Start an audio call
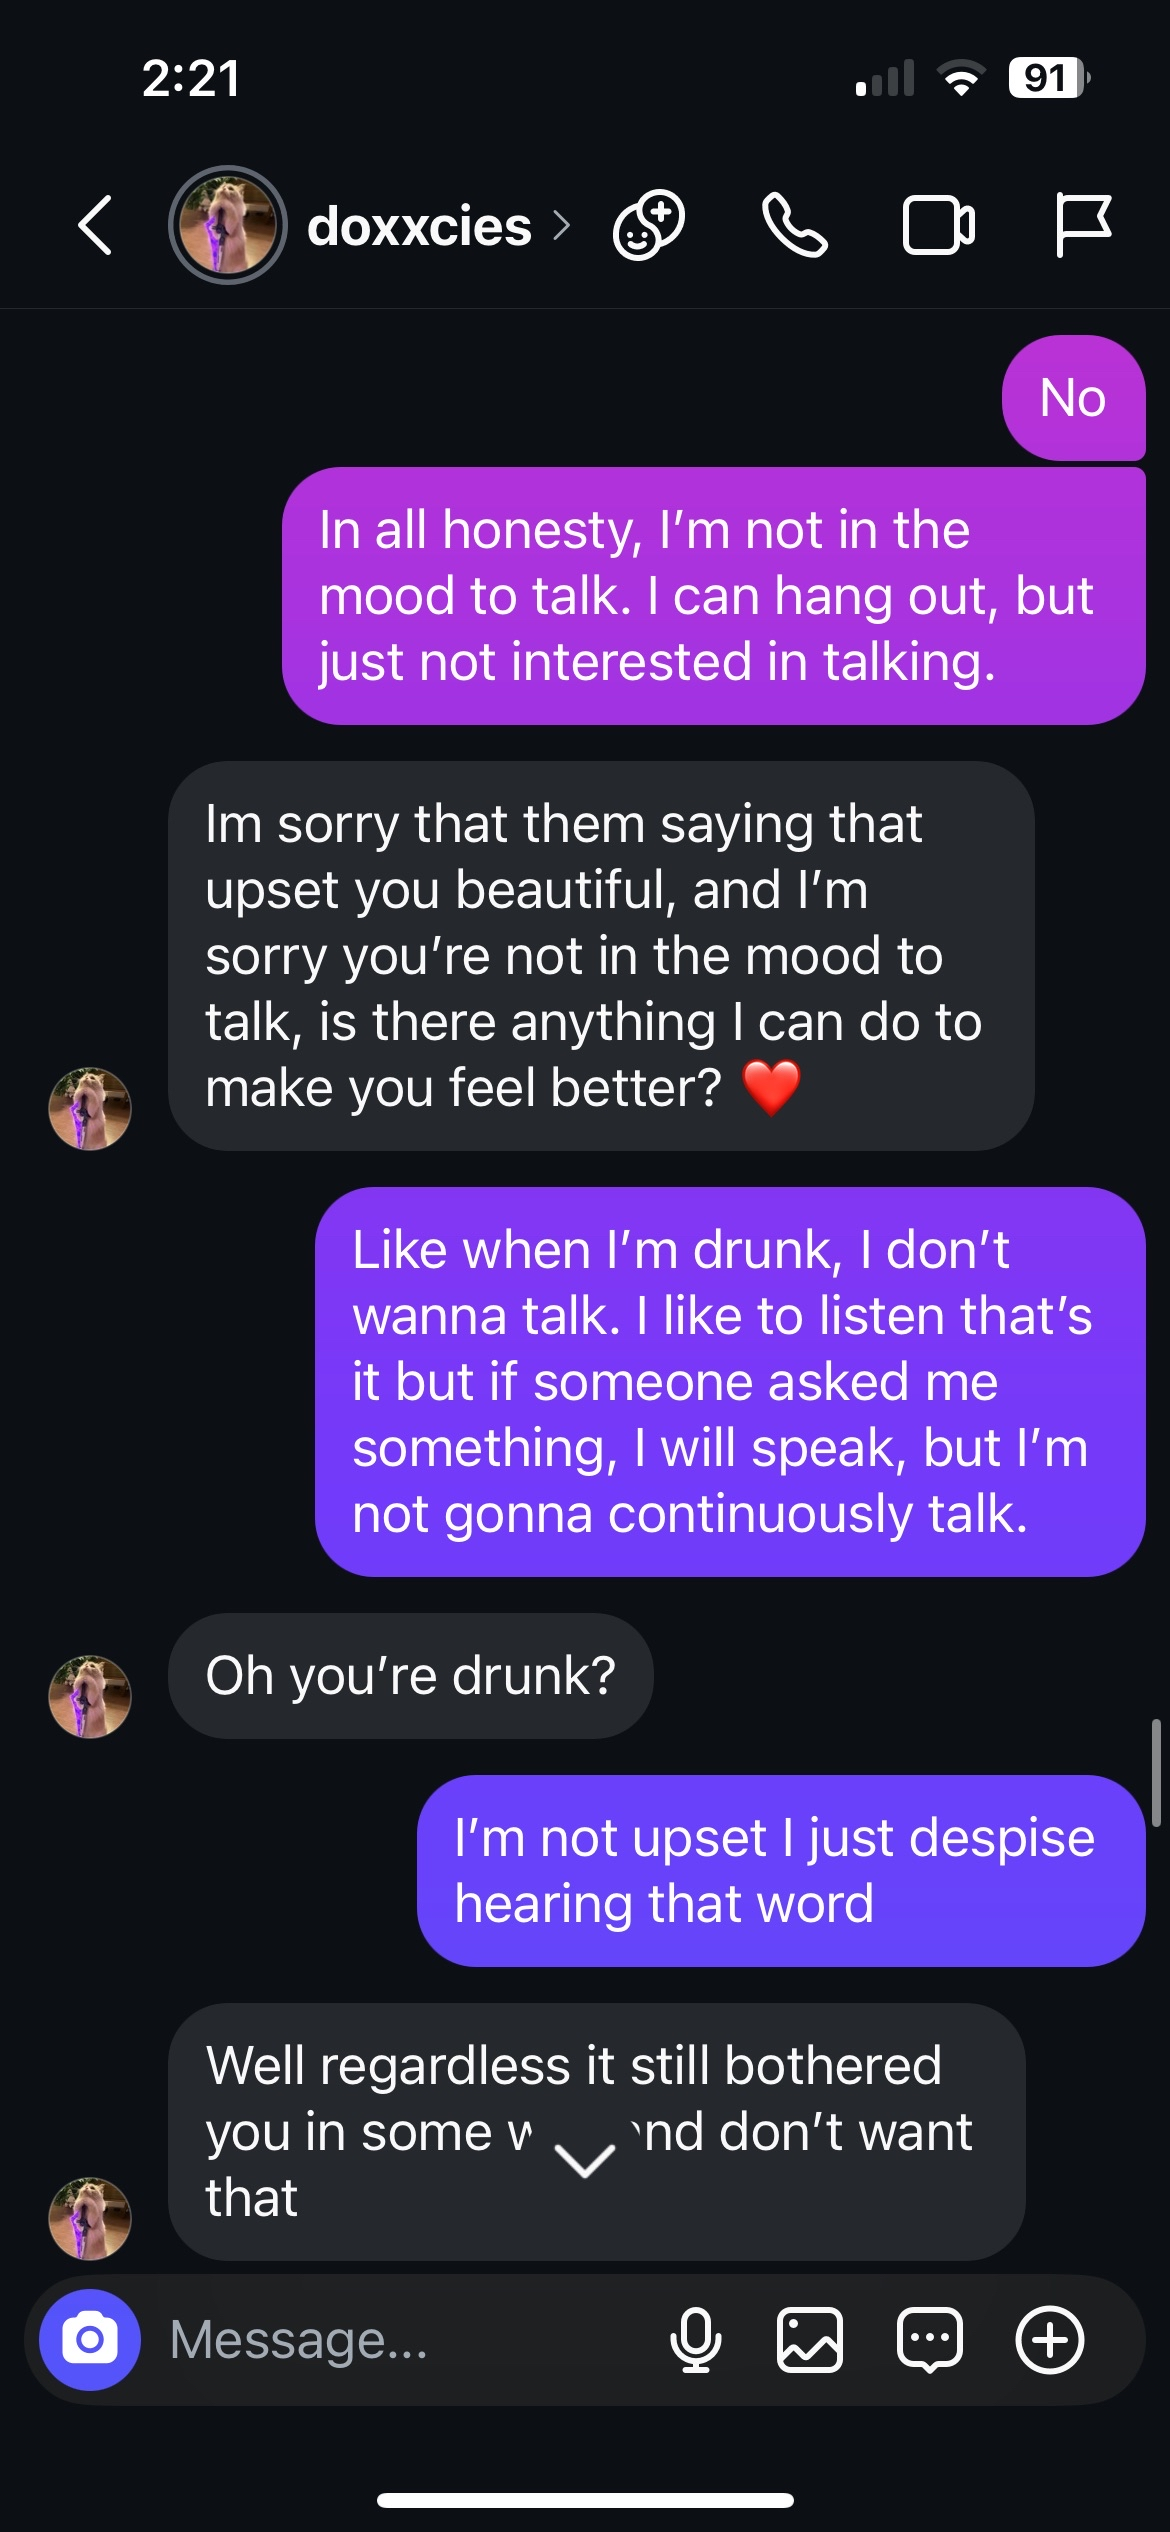This screenshot has height=2532, width=1170. tap(795, 225)
